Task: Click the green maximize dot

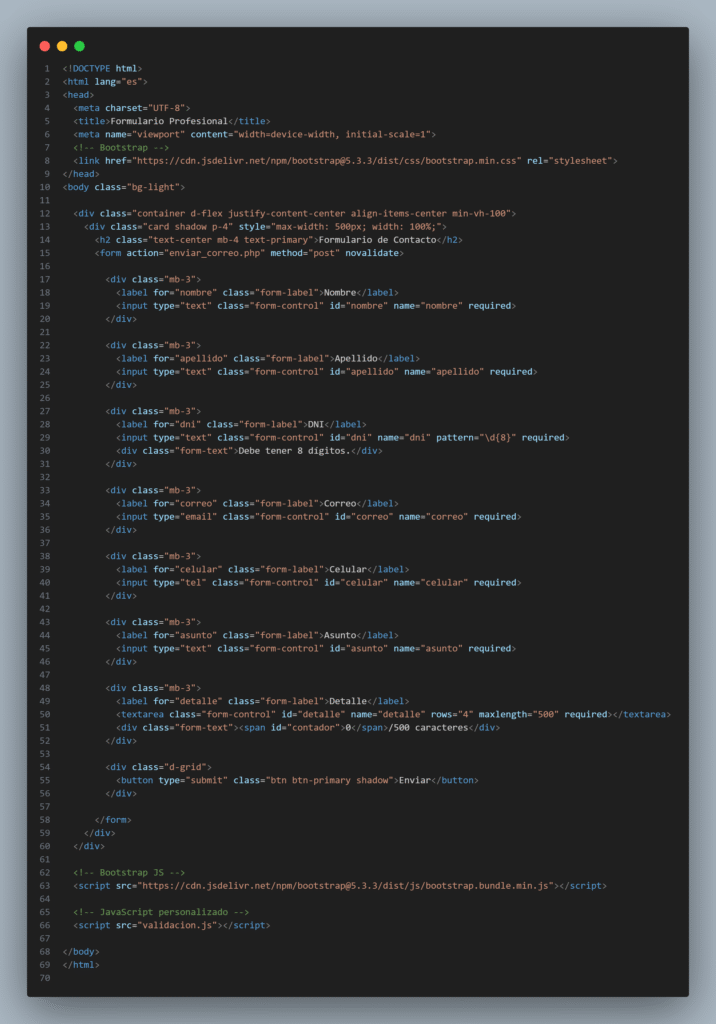Action: [80, 46]
